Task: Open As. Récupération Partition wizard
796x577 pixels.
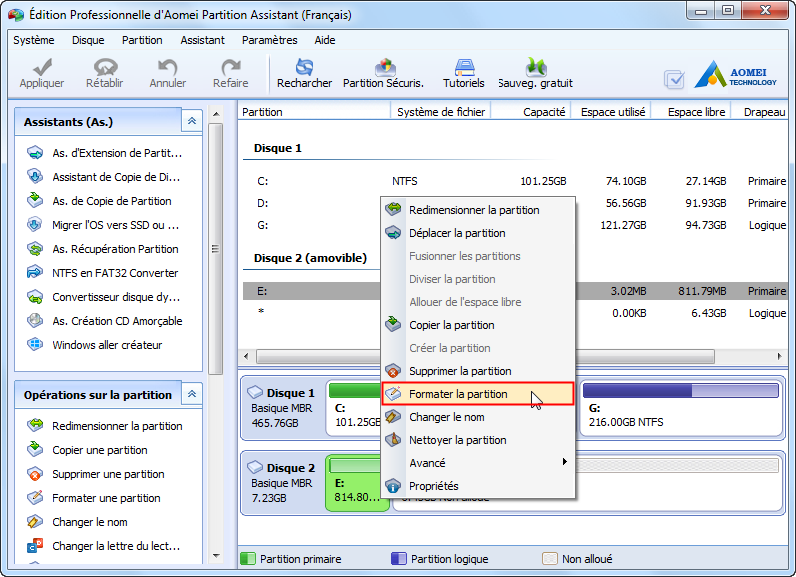Action: [x=103, y=249]
